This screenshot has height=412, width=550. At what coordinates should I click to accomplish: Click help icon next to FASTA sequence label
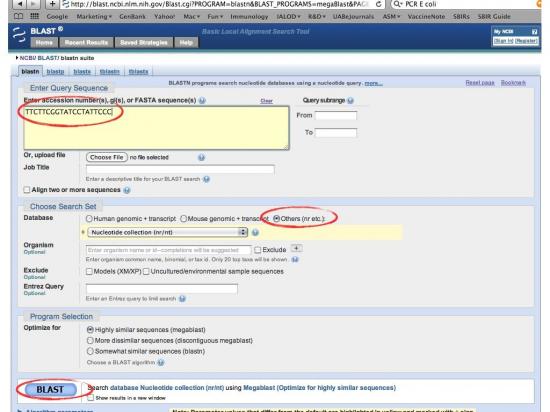202,101
